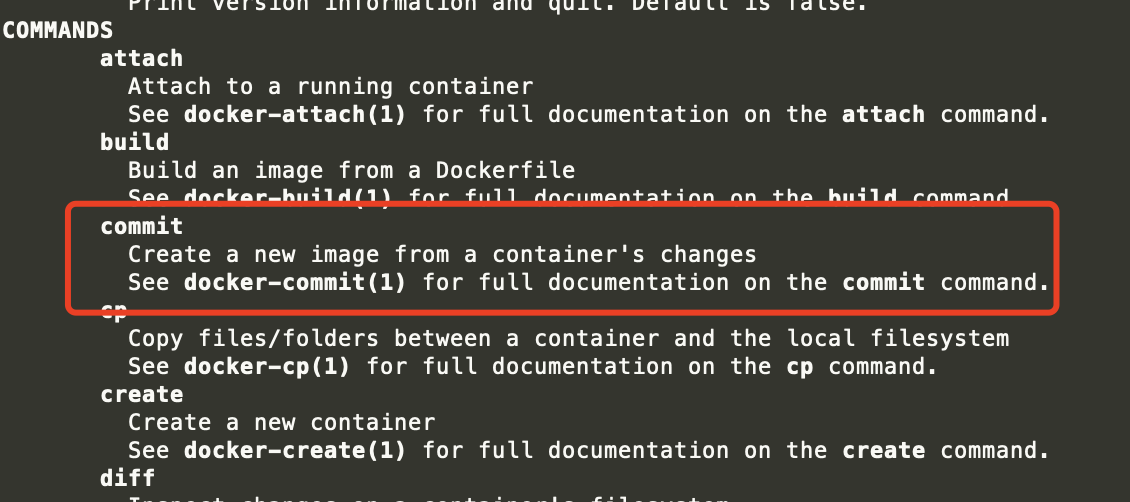Click the attach command name heading
1130x502 pixels.
point(141,58)
